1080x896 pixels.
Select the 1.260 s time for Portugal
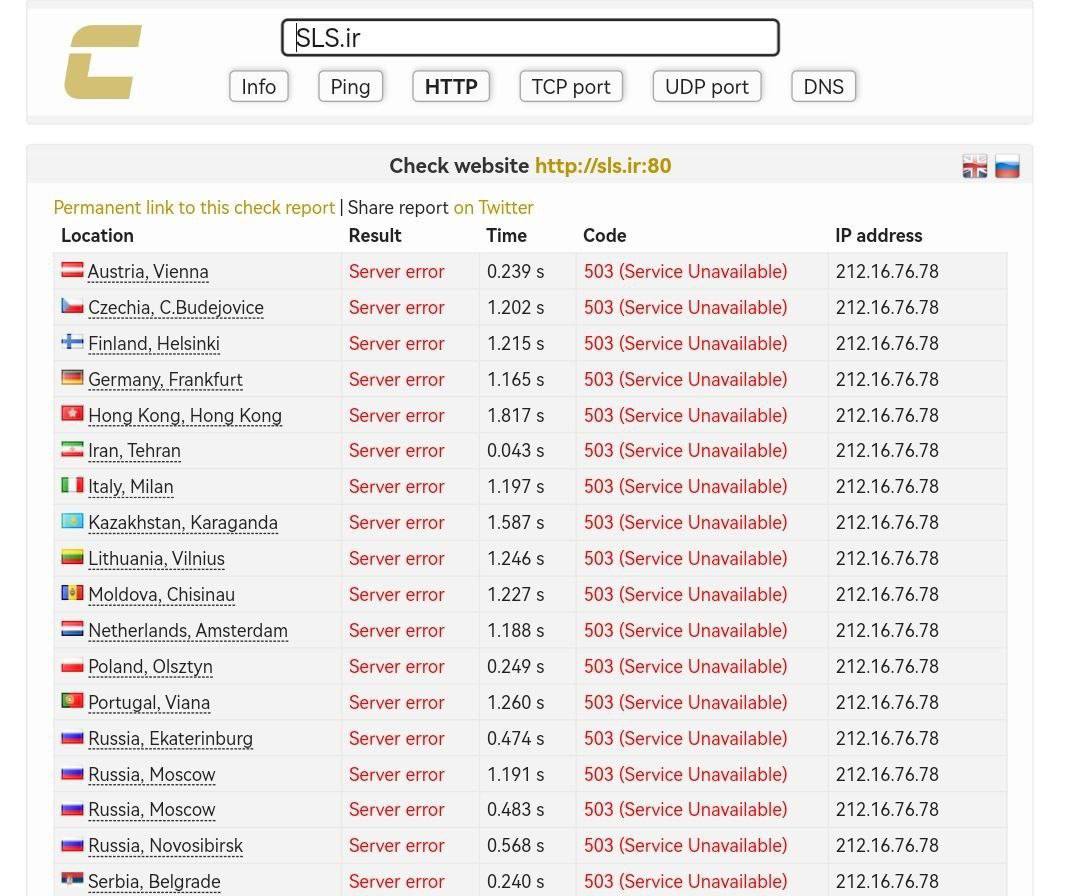pyautogui.click(x=515, y=702)
